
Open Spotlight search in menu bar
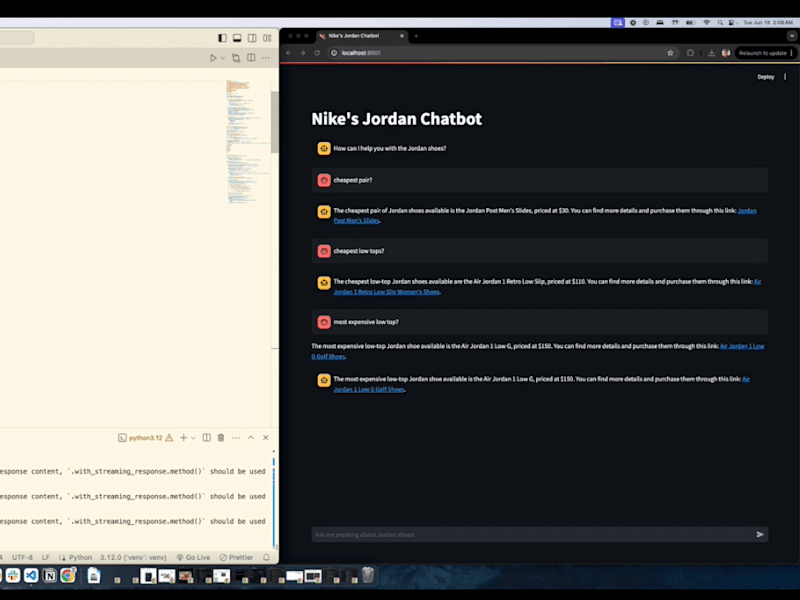pos(720,22)
